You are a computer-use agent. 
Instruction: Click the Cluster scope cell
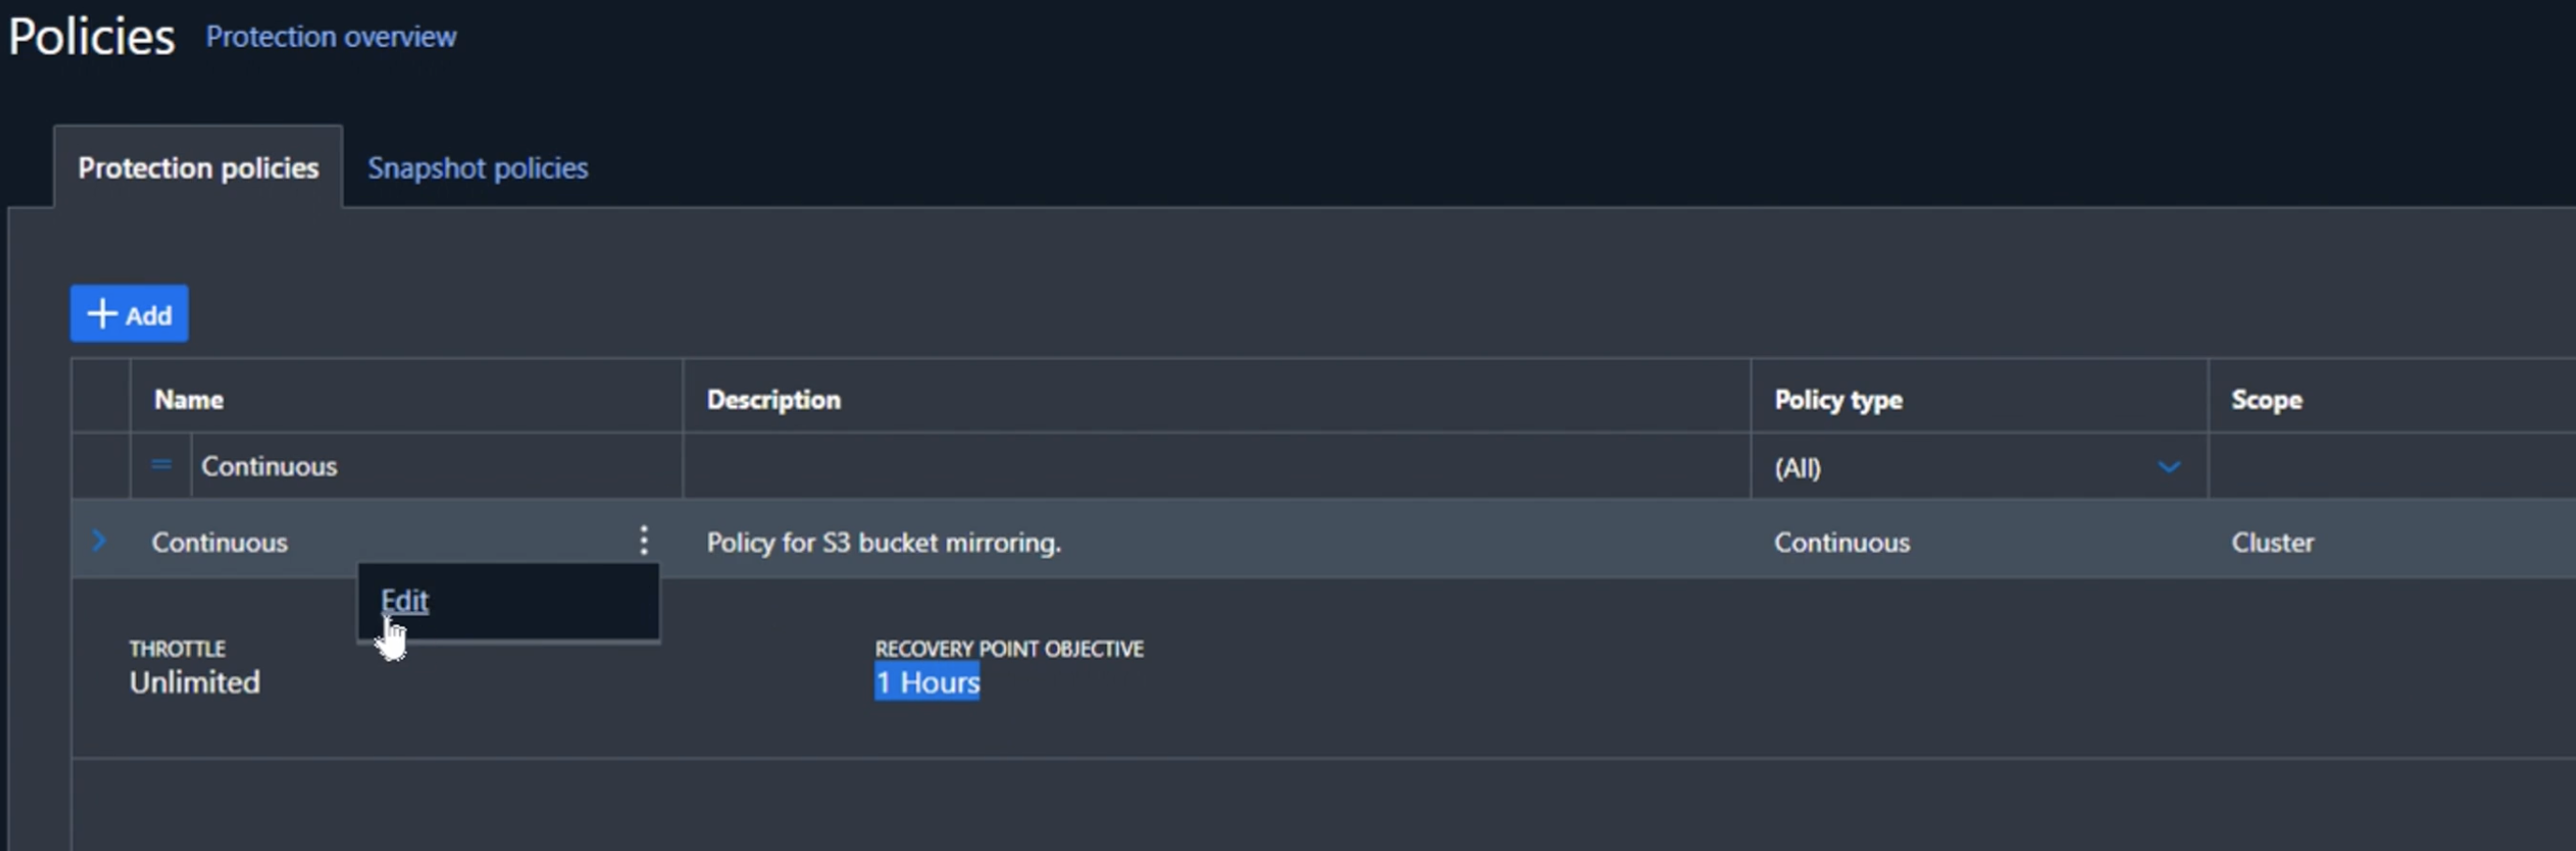(x=2271, y=542)
